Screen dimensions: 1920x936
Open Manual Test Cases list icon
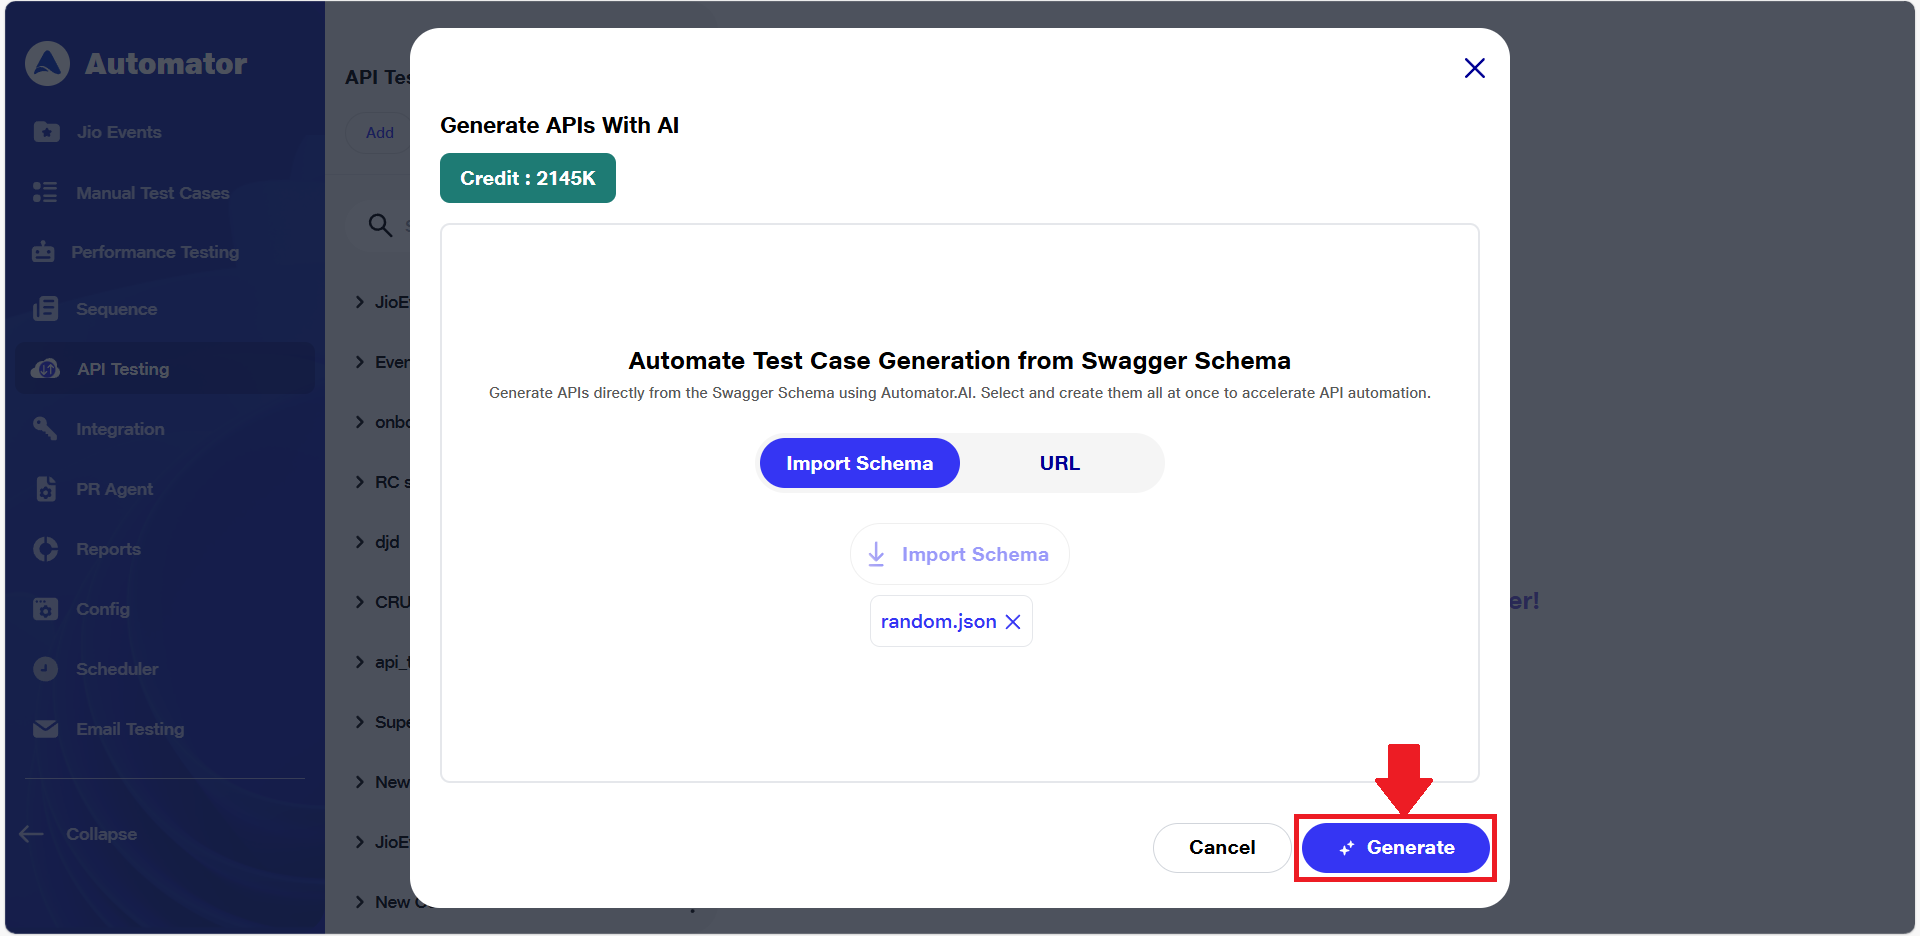click(45, 193)
